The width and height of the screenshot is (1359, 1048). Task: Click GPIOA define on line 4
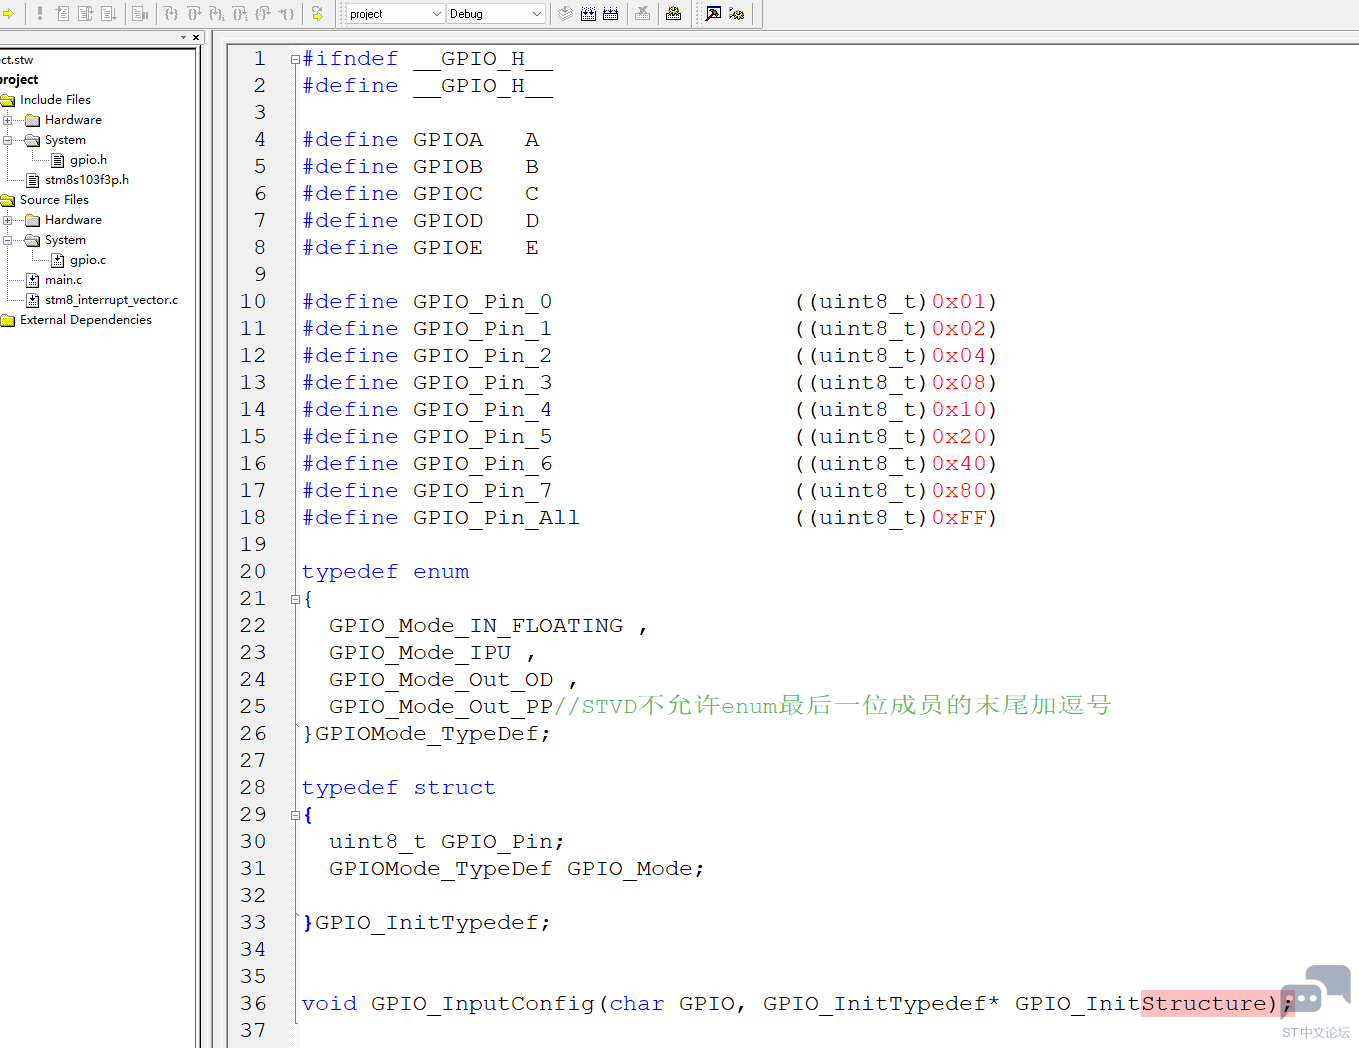tap(448, 140)
